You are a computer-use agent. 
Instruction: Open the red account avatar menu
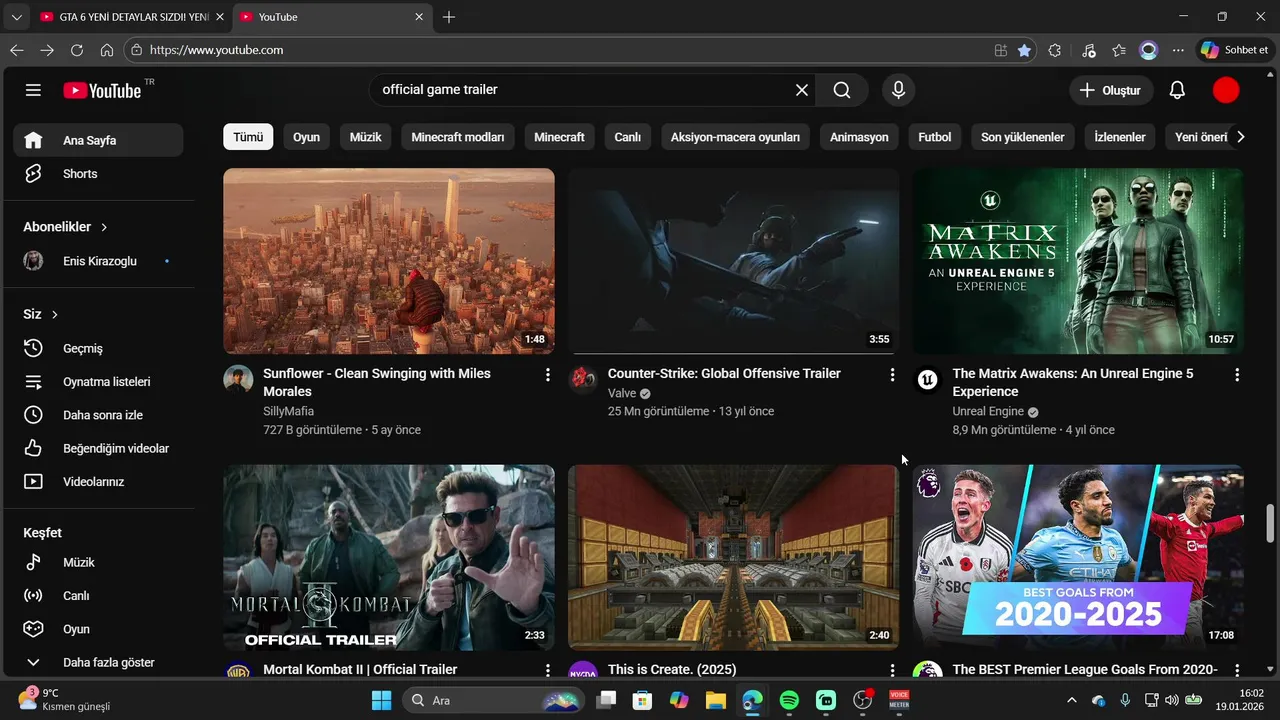[1226, 90]
